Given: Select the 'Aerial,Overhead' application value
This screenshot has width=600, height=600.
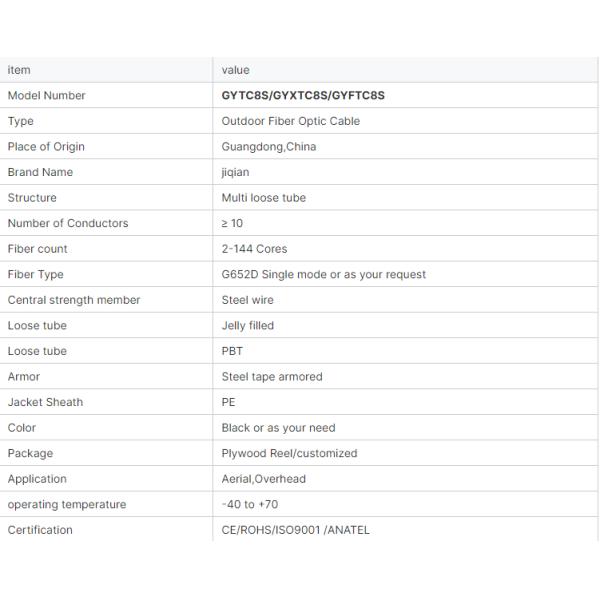Looking at the screenshot, I should pos(264,479).
